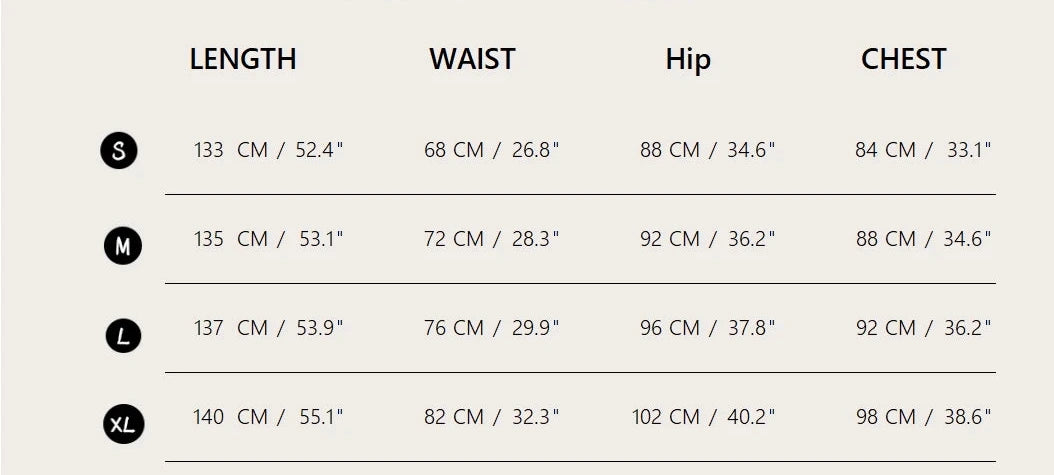Screen dimensions: 1054x475
Task: Pick the XL size badge
Action: (x=124, y=425)
